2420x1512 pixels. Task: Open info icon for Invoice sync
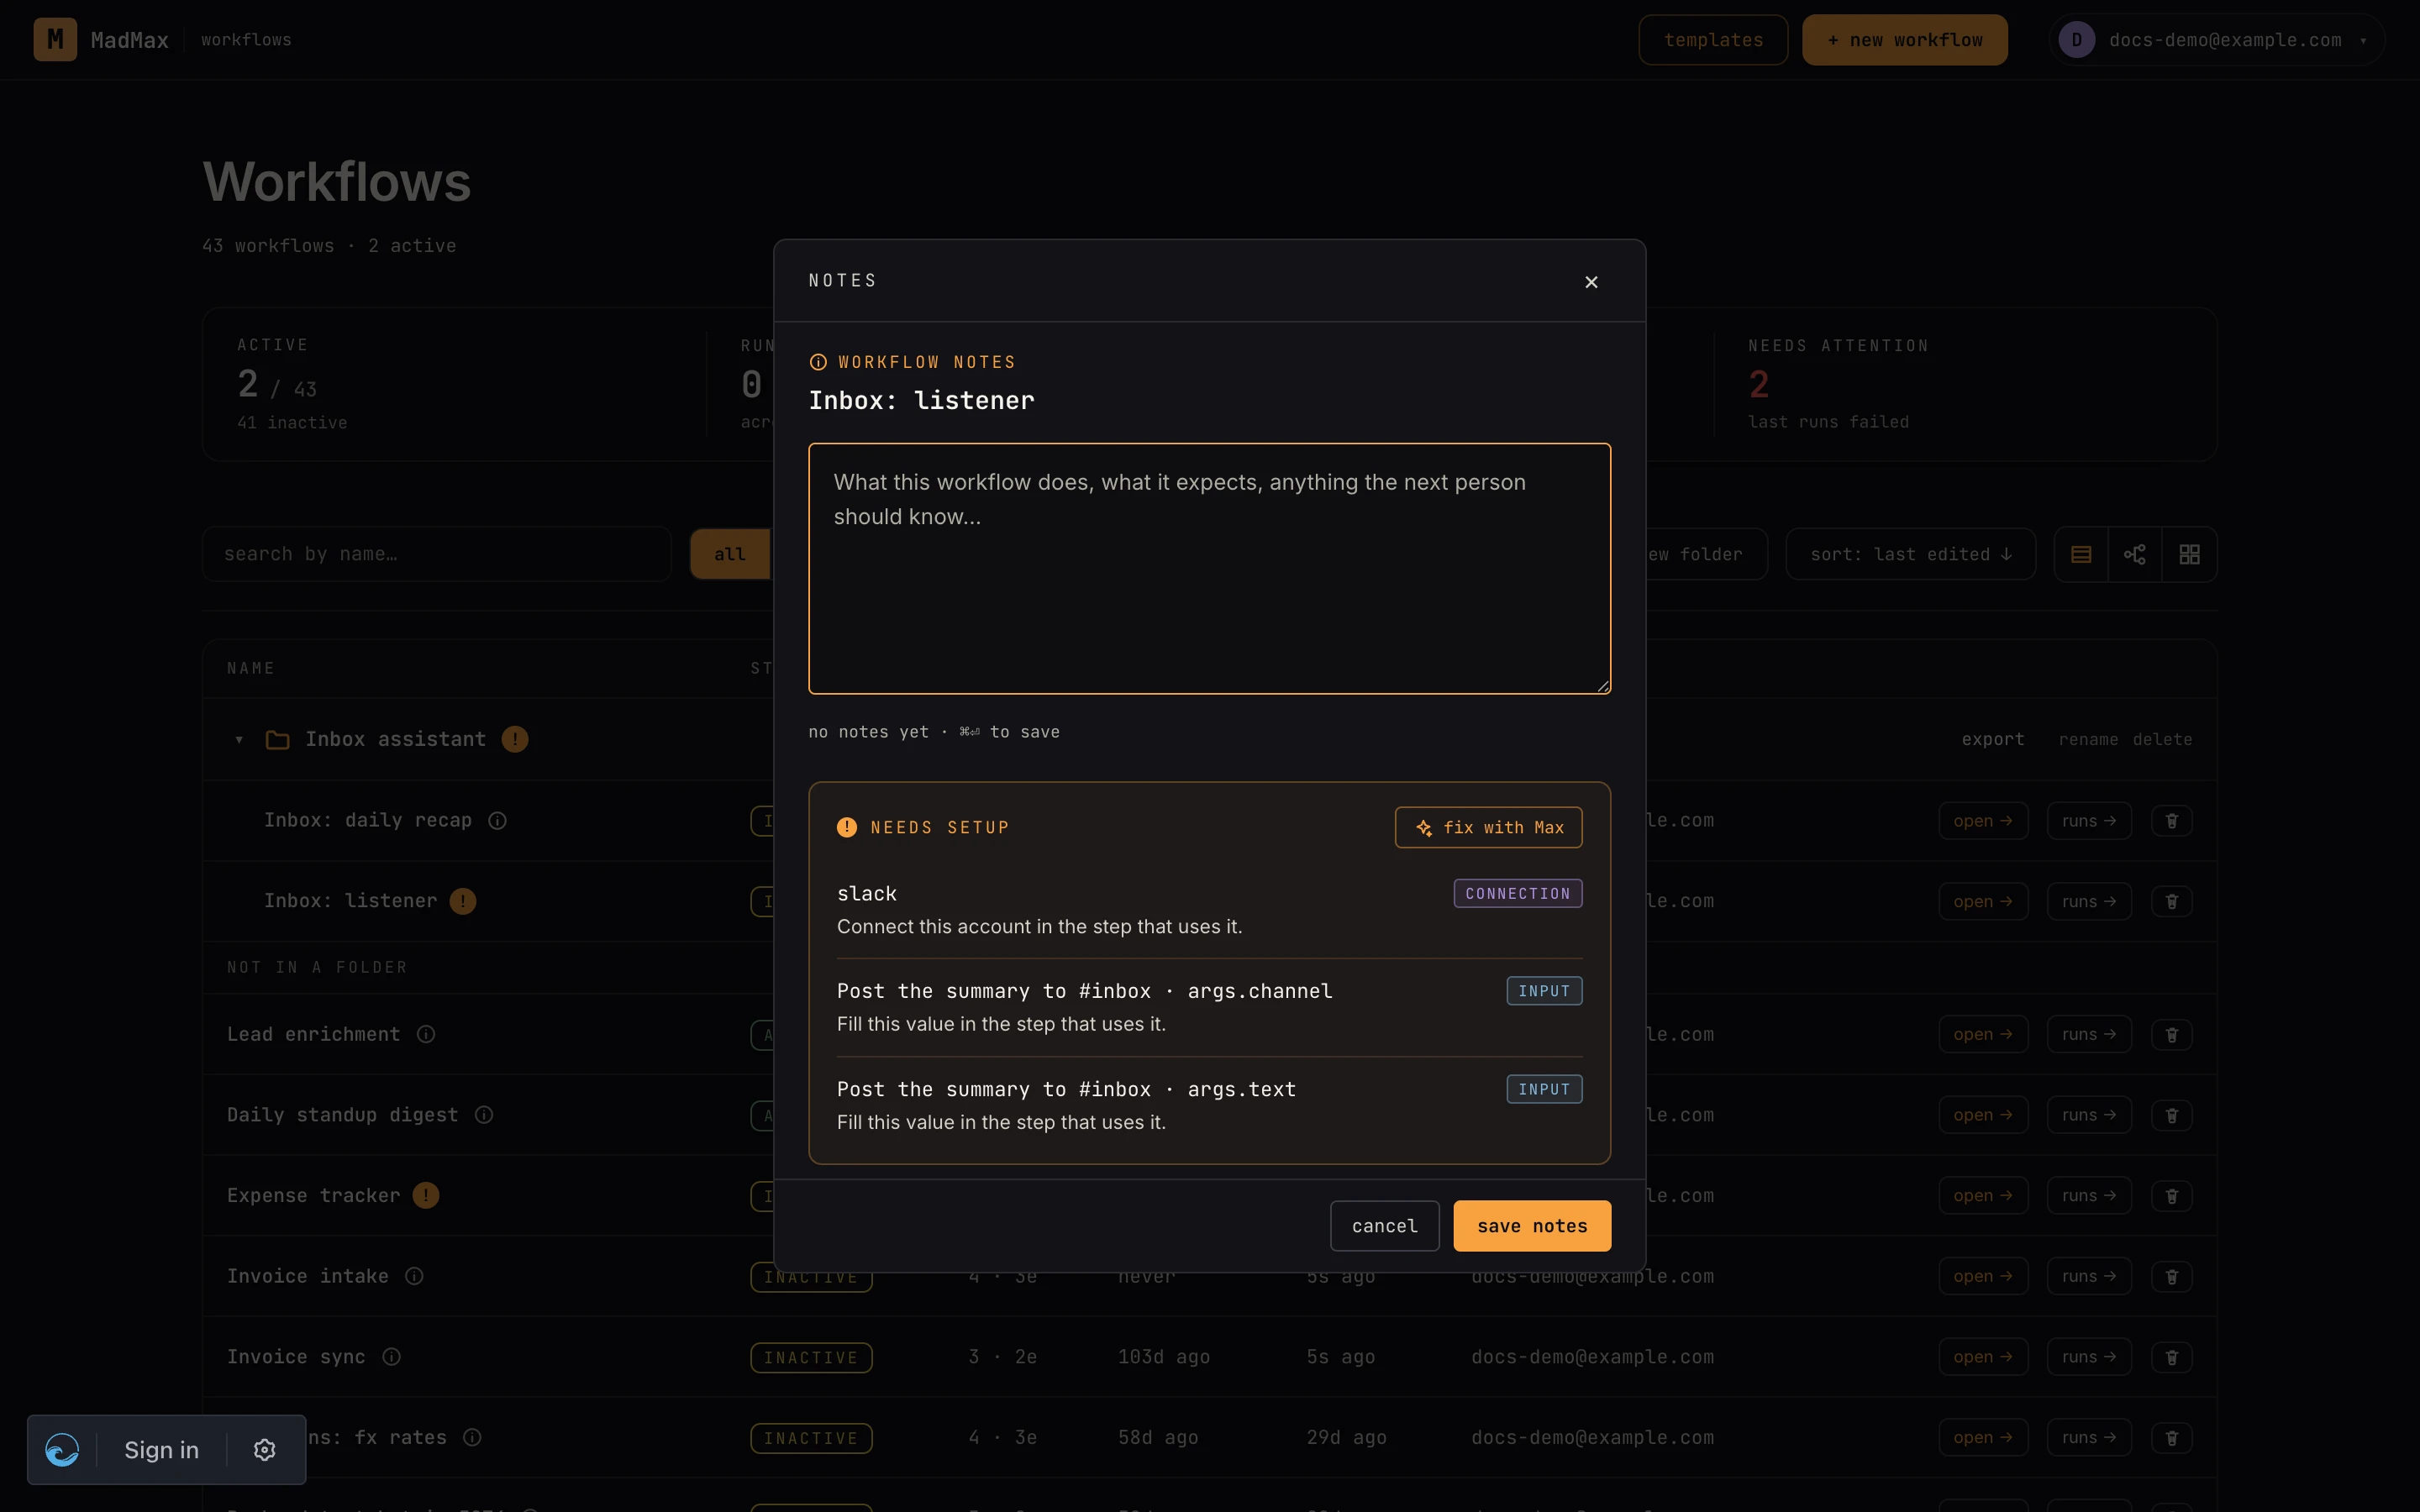pos(392,1357)
